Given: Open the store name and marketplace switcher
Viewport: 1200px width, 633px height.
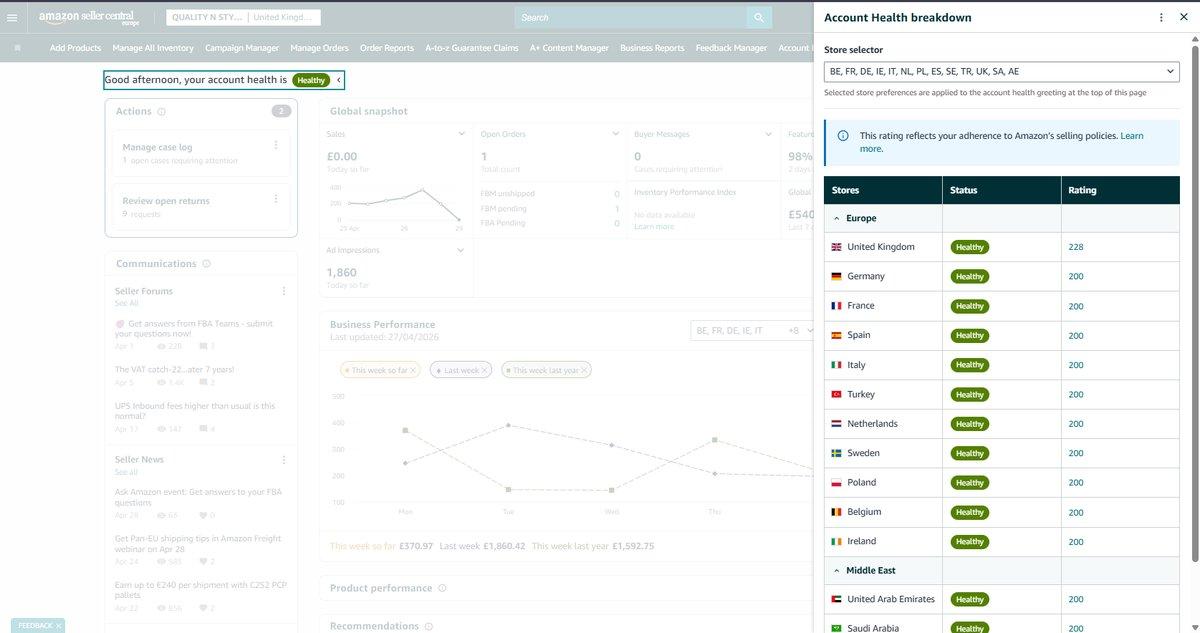Looking at the screenshot, I should click(243, 17).
